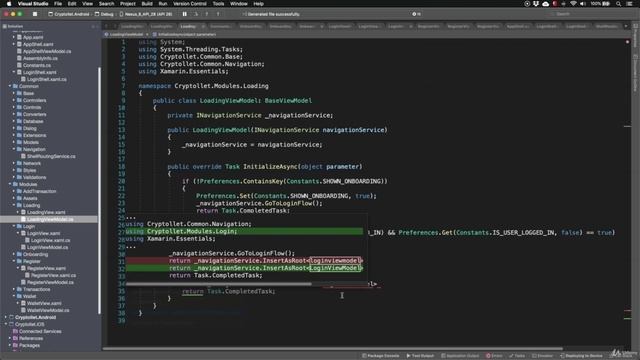Select the Assets folder icon
The image size is (640, 360).
pos(19,198)
